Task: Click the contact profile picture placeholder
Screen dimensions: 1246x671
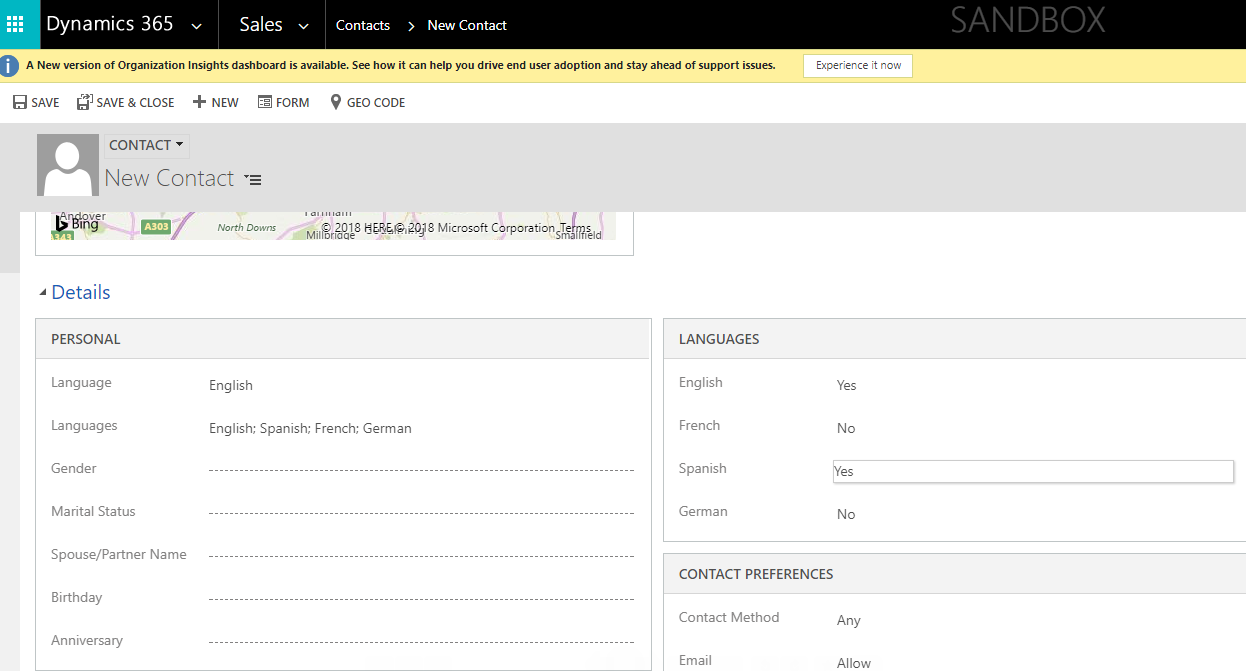Action: (x=68, y=165)
